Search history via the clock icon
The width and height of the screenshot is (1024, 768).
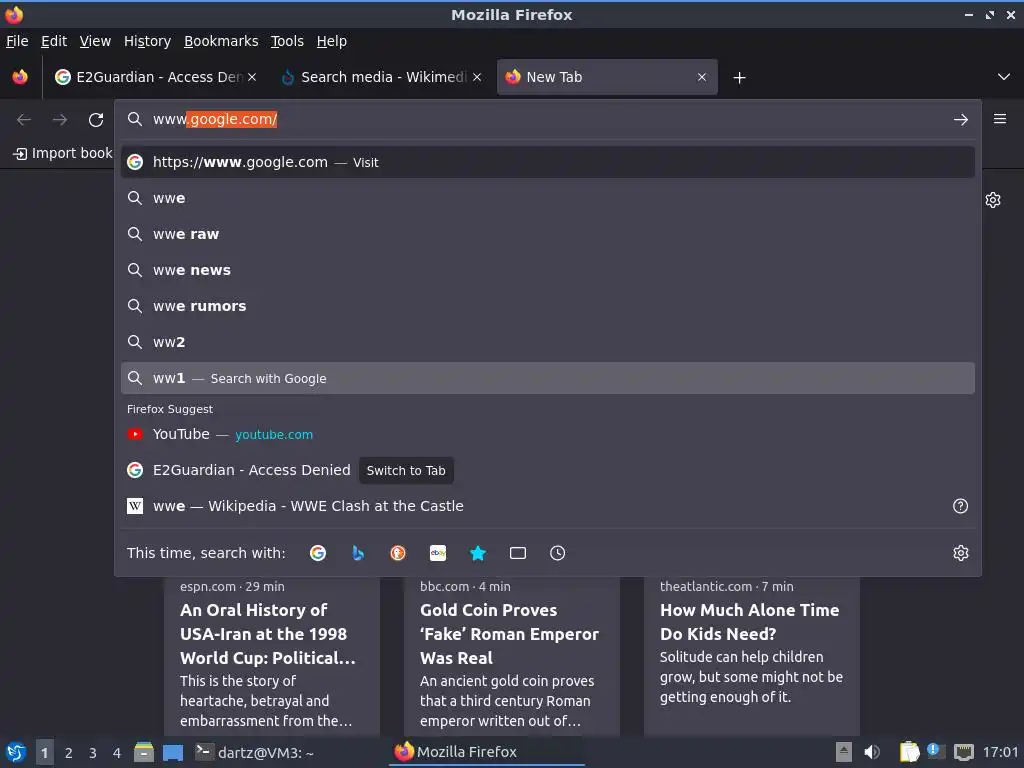point(558,553)
